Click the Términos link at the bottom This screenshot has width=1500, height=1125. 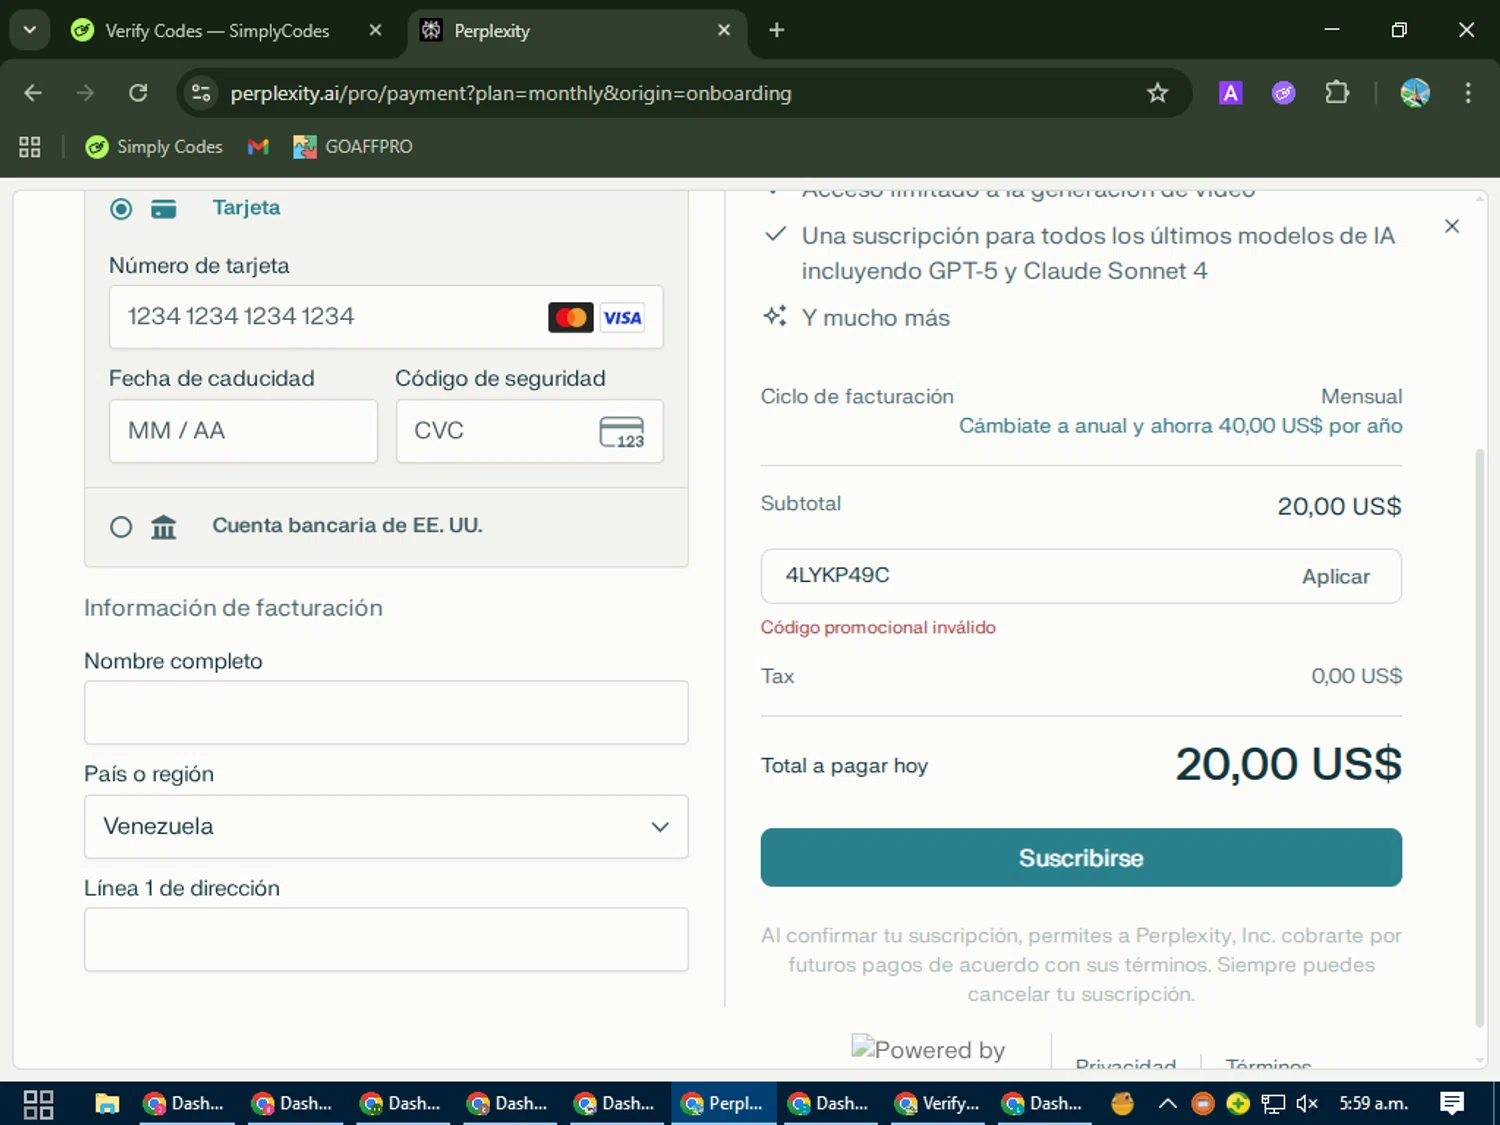click(x=1268, y=1065)
